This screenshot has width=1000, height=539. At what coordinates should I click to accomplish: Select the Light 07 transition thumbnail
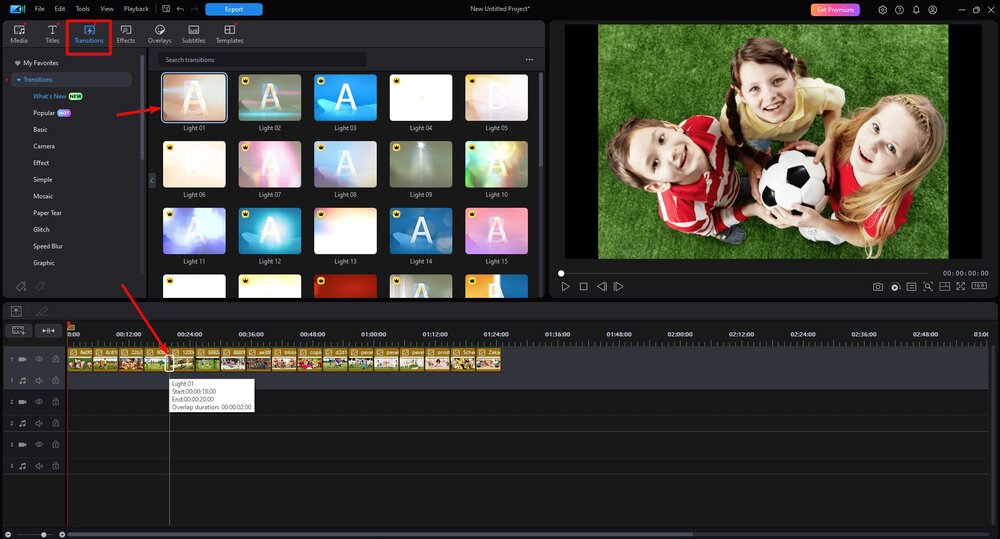(270, 163)
